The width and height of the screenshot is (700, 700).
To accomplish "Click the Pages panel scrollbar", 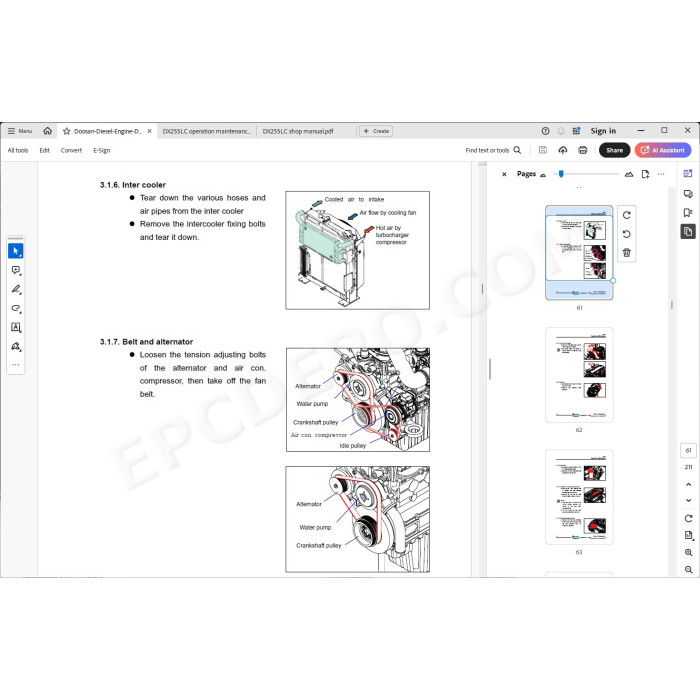I will [x=671, y=305].
